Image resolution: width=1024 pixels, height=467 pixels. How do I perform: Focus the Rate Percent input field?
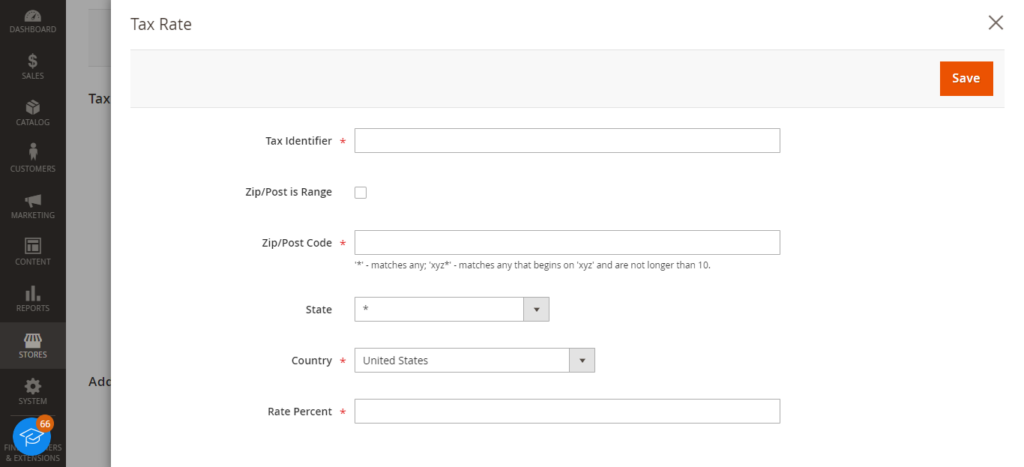pyautogui.click(x=567, y=411)
